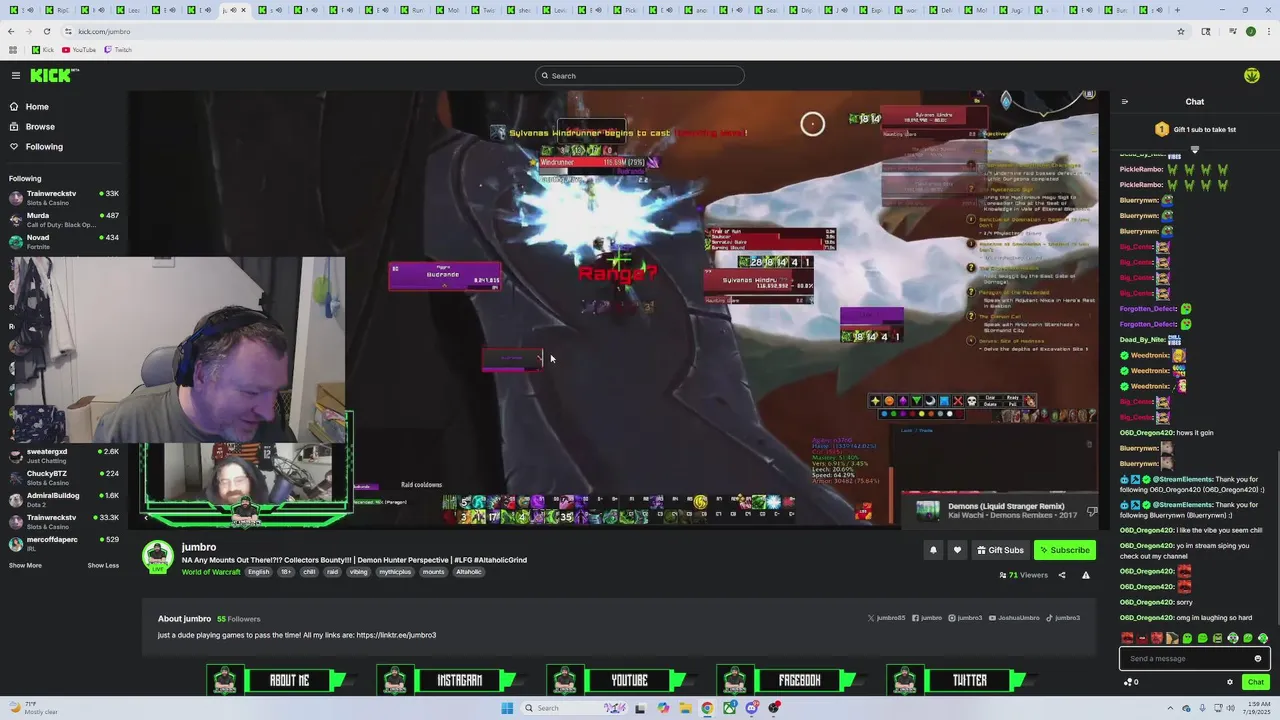Share the stream with share icon
Screen dimensions: 1280x720
[1062, 575]
